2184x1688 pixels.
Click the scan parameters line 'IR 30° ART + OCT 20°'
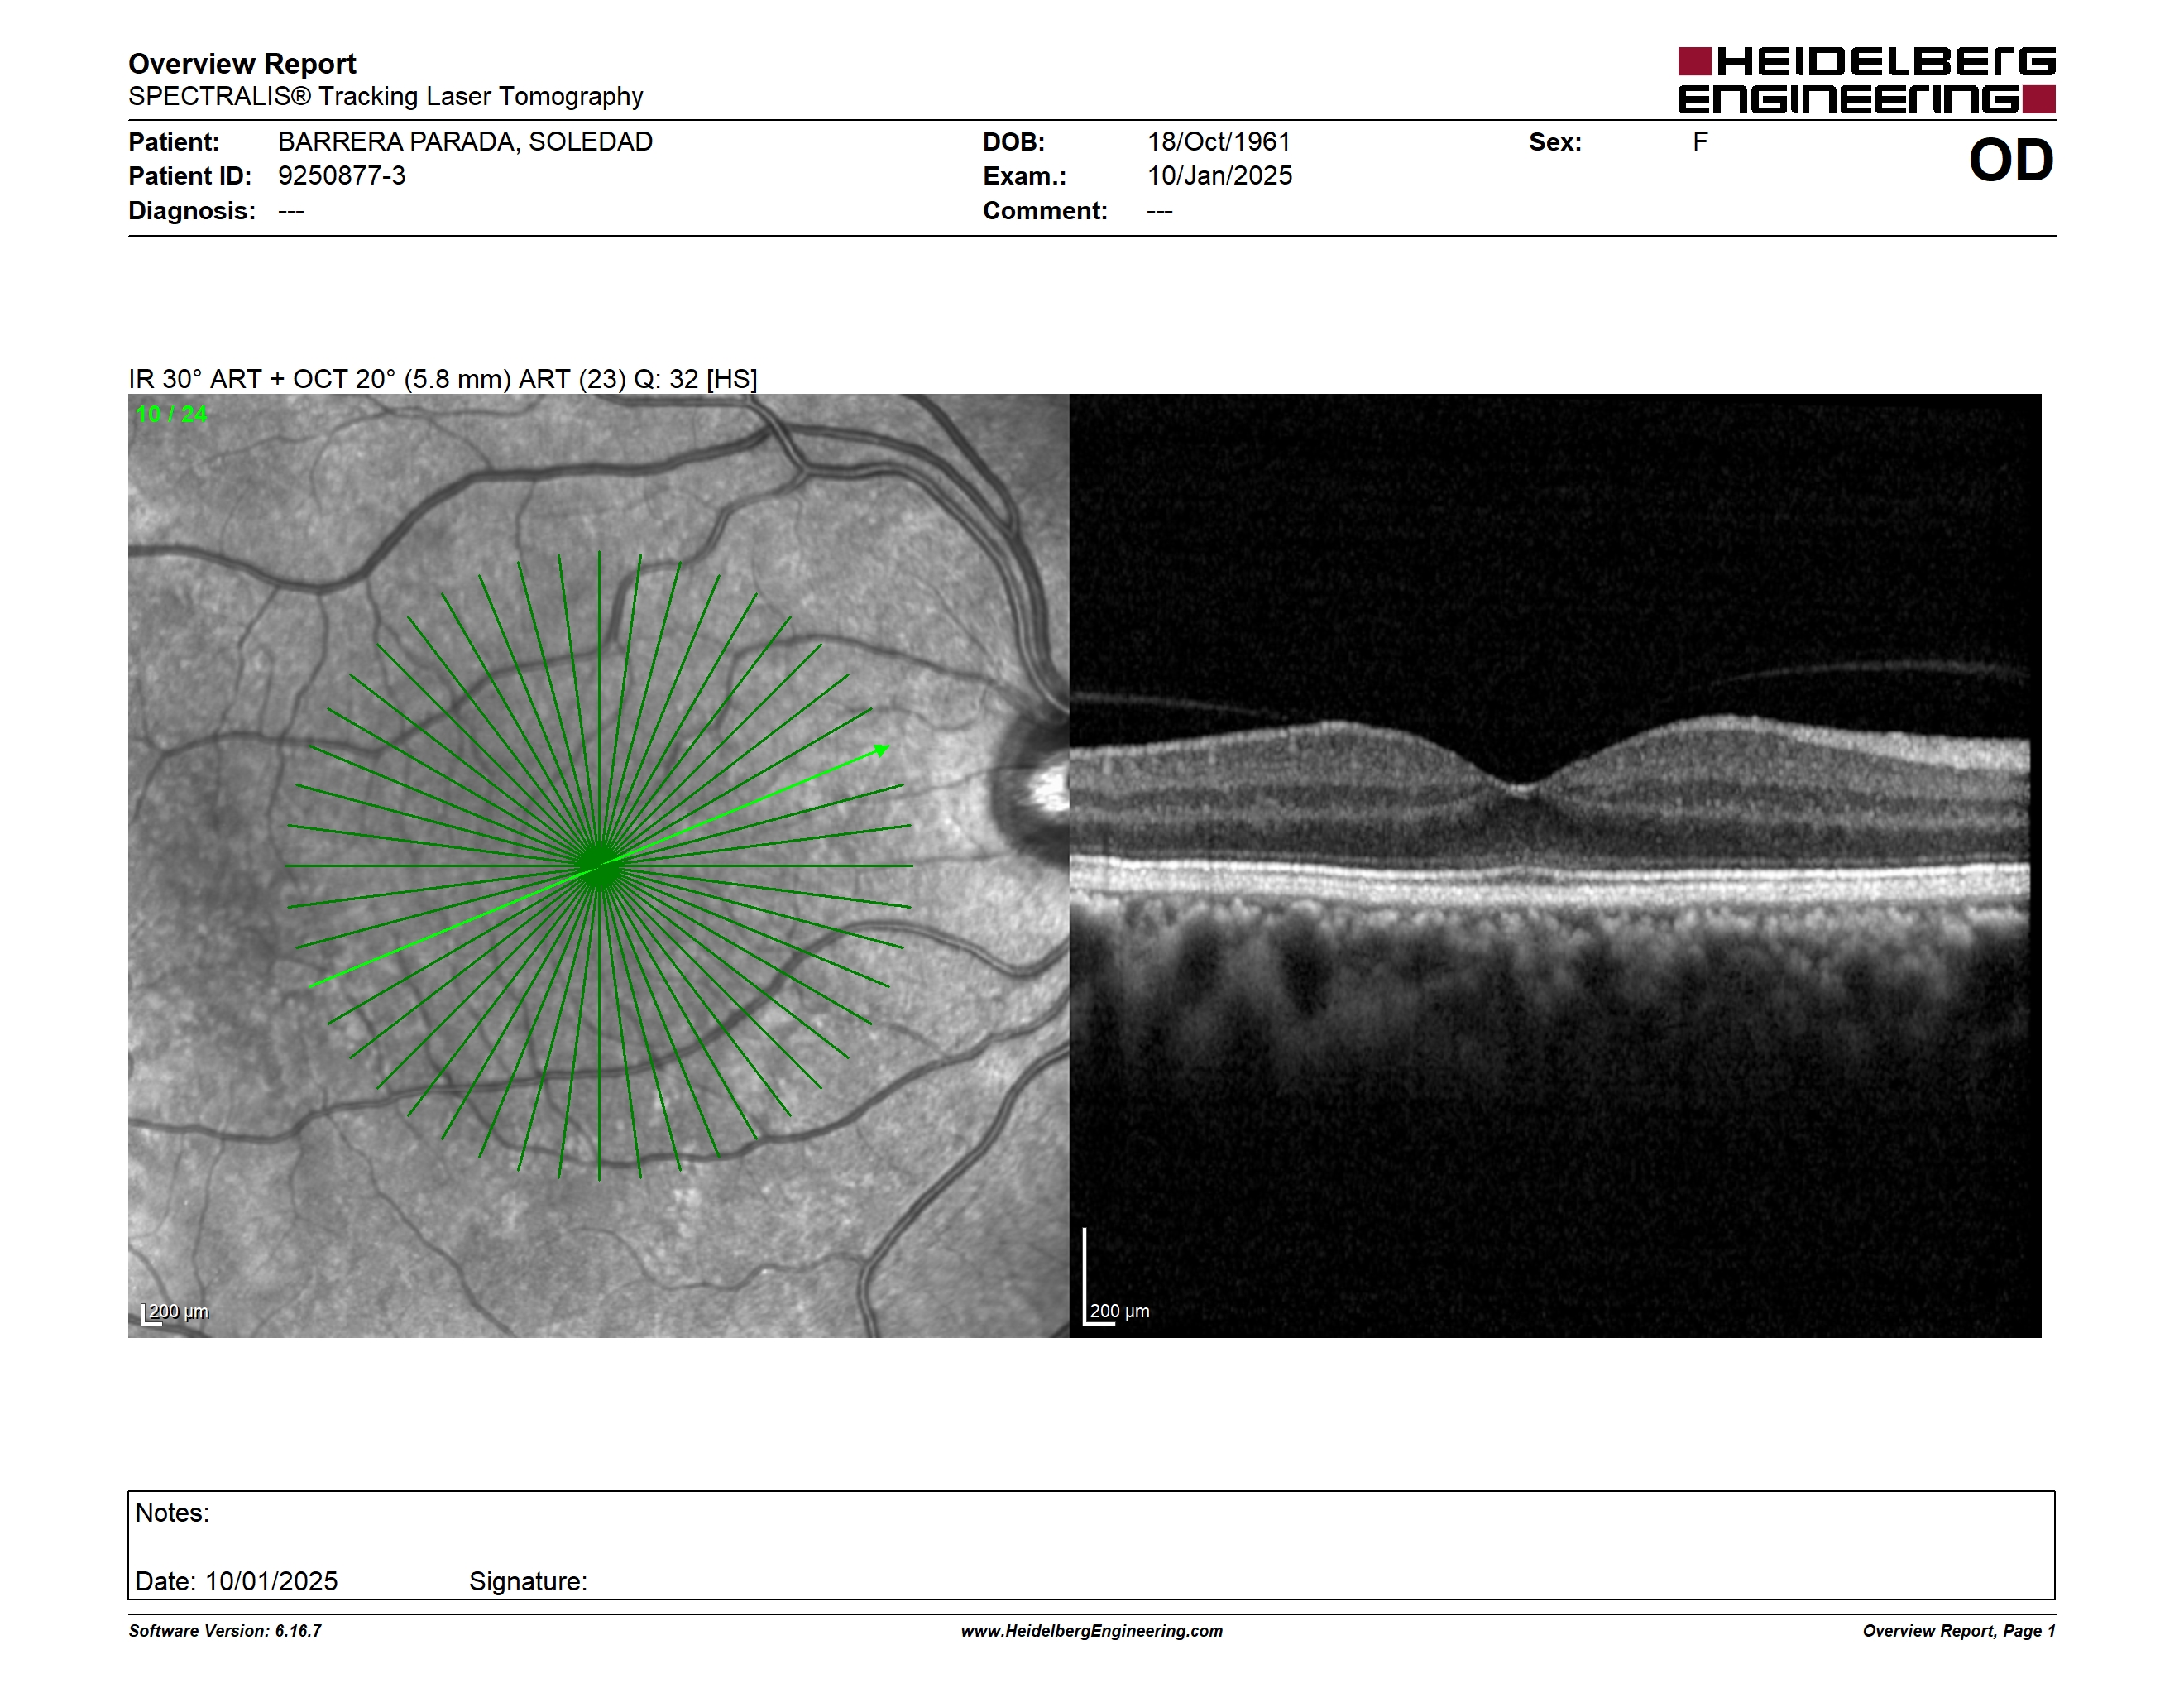tap(443, 380)
